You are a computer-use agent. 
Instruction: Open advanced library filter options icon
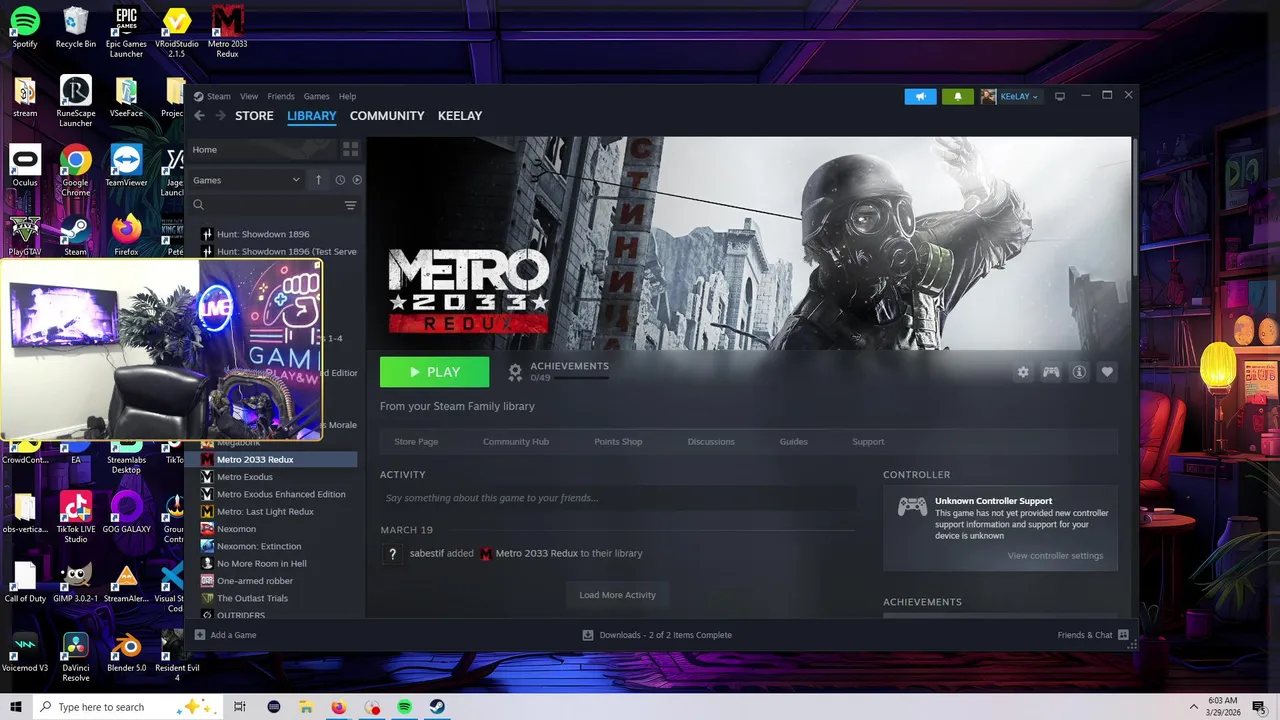[350, 205]
